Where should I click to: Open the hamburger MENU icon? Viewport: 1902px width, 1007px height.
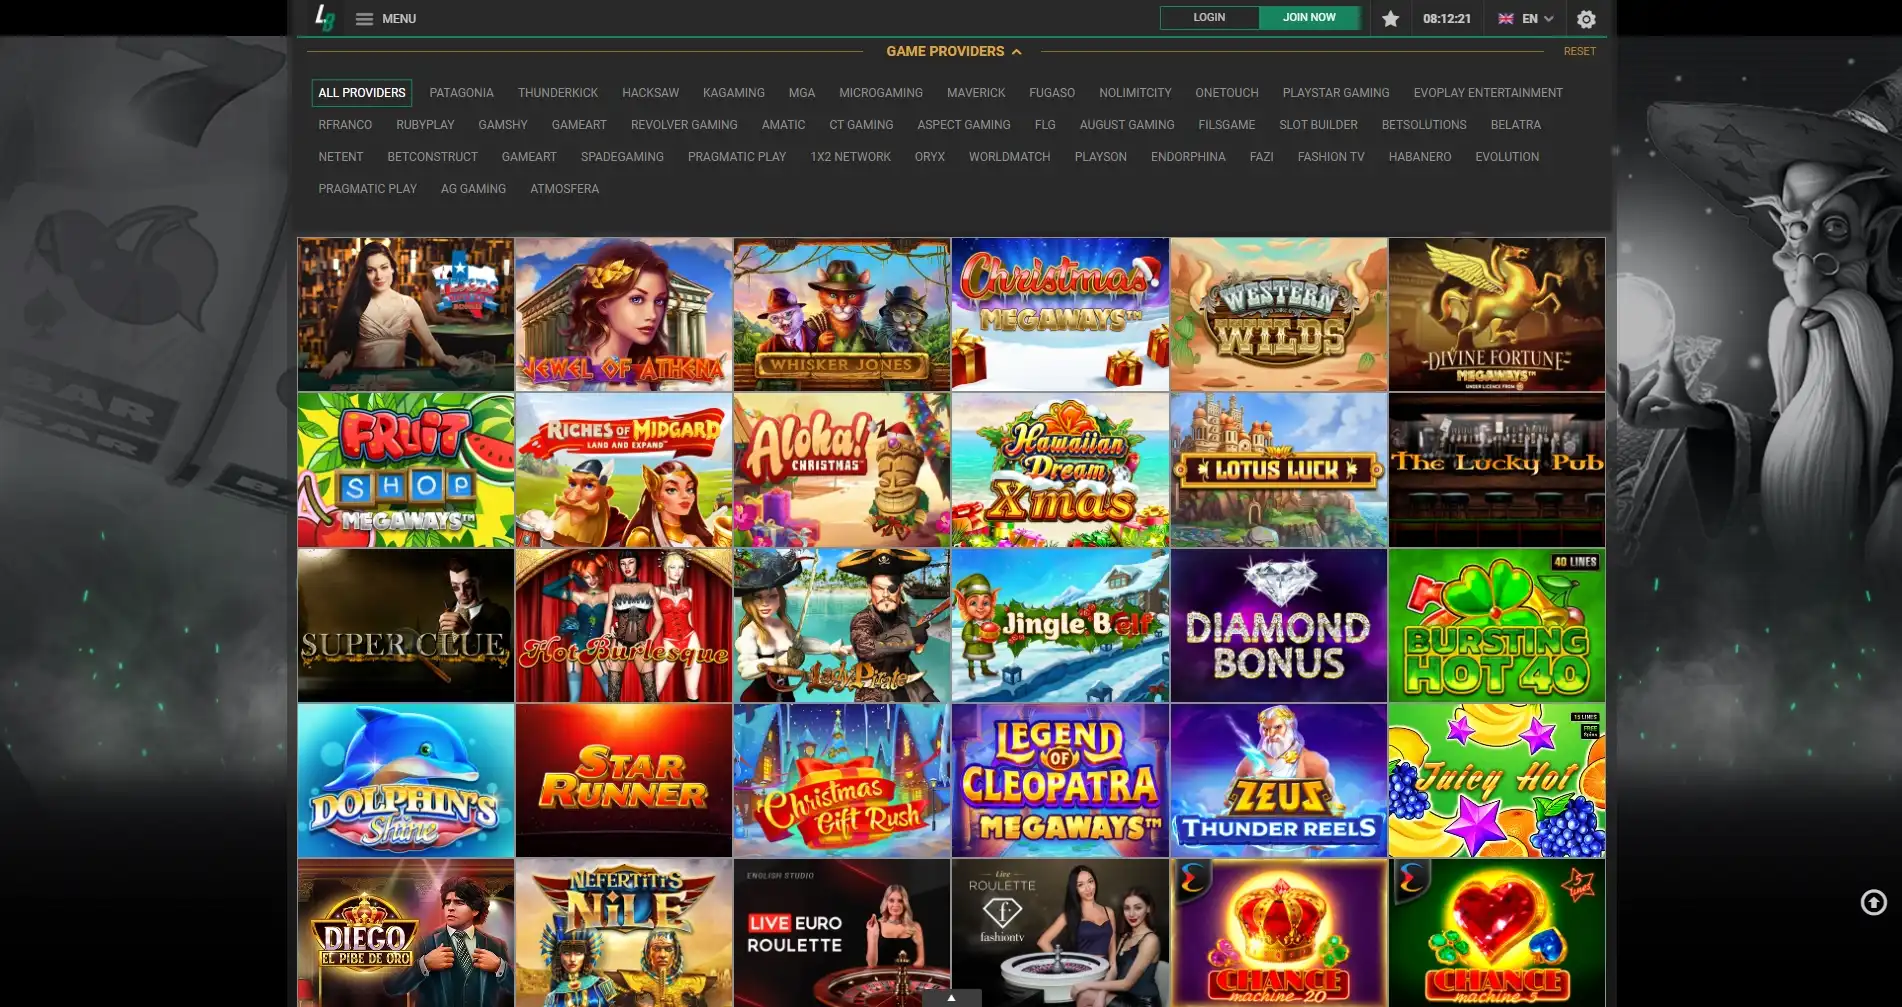pyautogui.click(x=364, y=19)
